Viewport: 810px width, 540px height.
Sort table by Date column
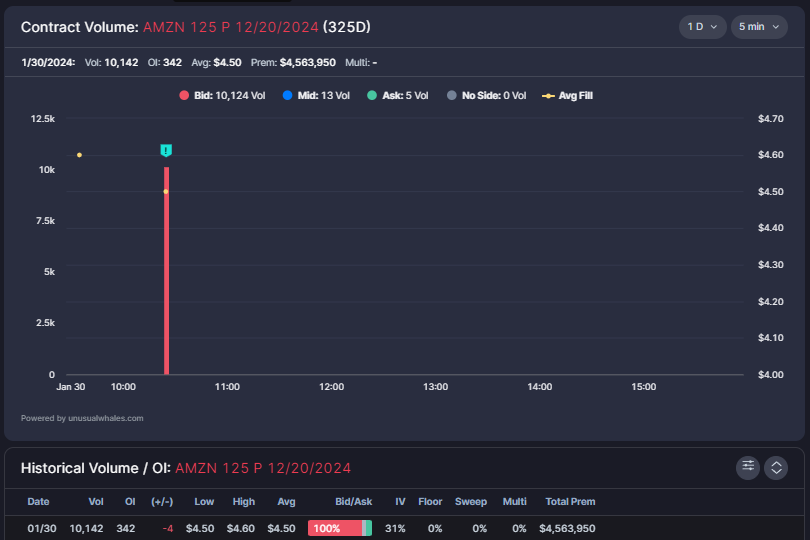(38, 502)
